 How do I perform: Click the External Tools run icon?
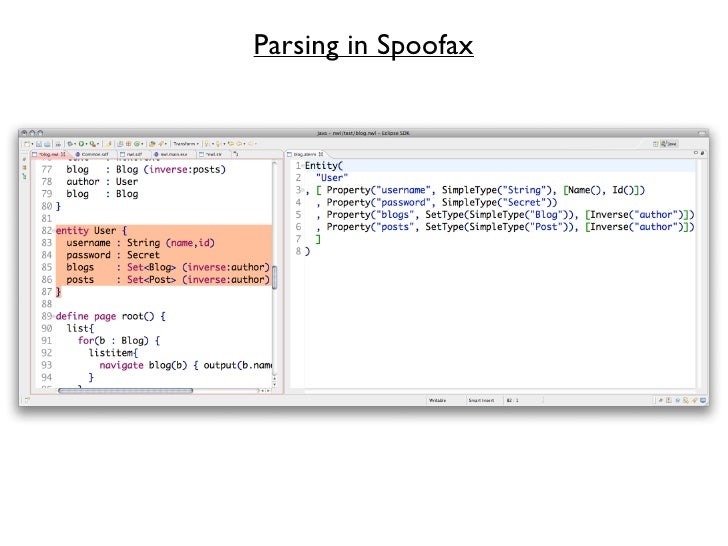pos(93,144)
